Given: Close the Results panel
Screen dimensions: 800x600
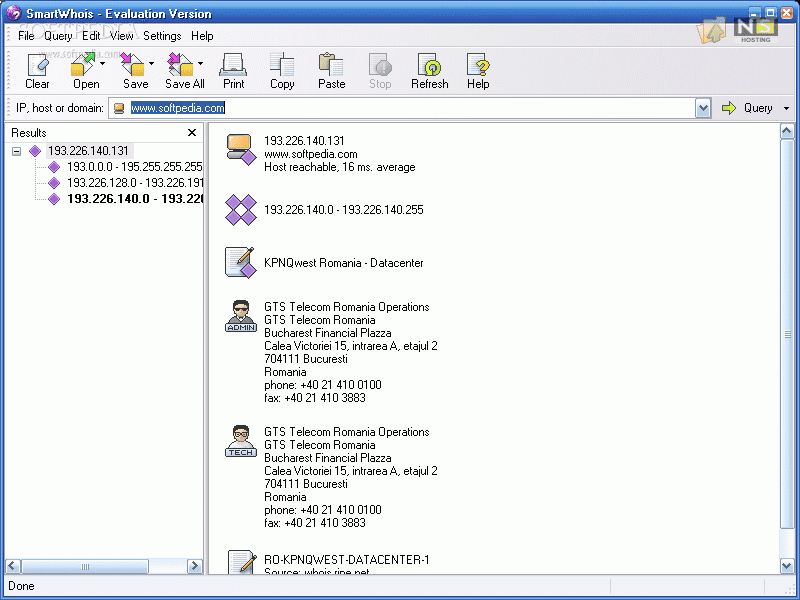Looking at the screenshot, I should coord(192,133).
